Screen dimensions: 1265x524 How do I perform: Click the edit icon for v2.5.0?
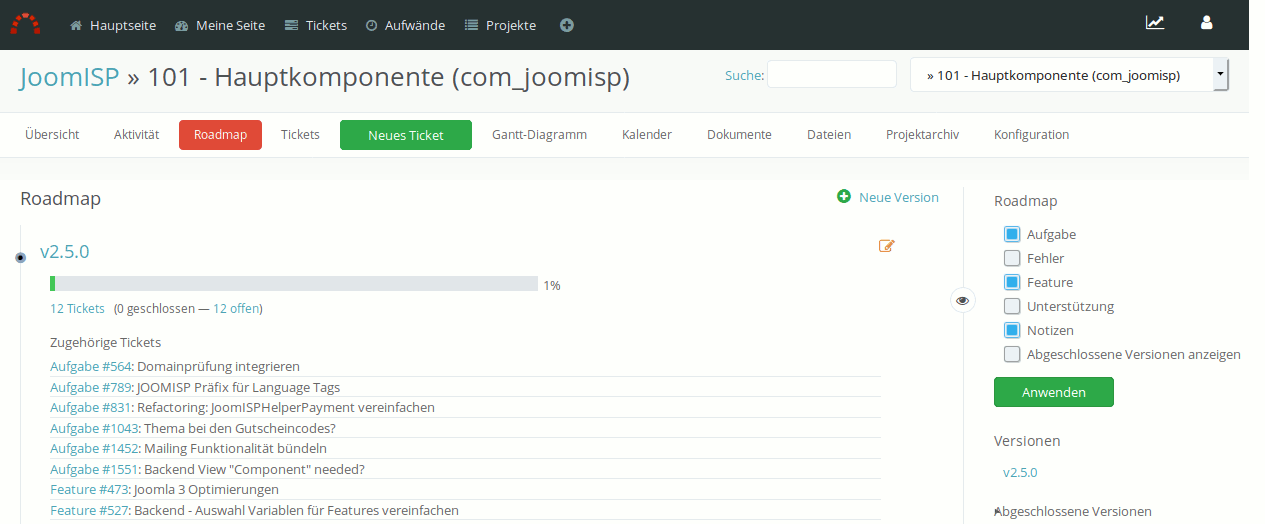point(887,245)
